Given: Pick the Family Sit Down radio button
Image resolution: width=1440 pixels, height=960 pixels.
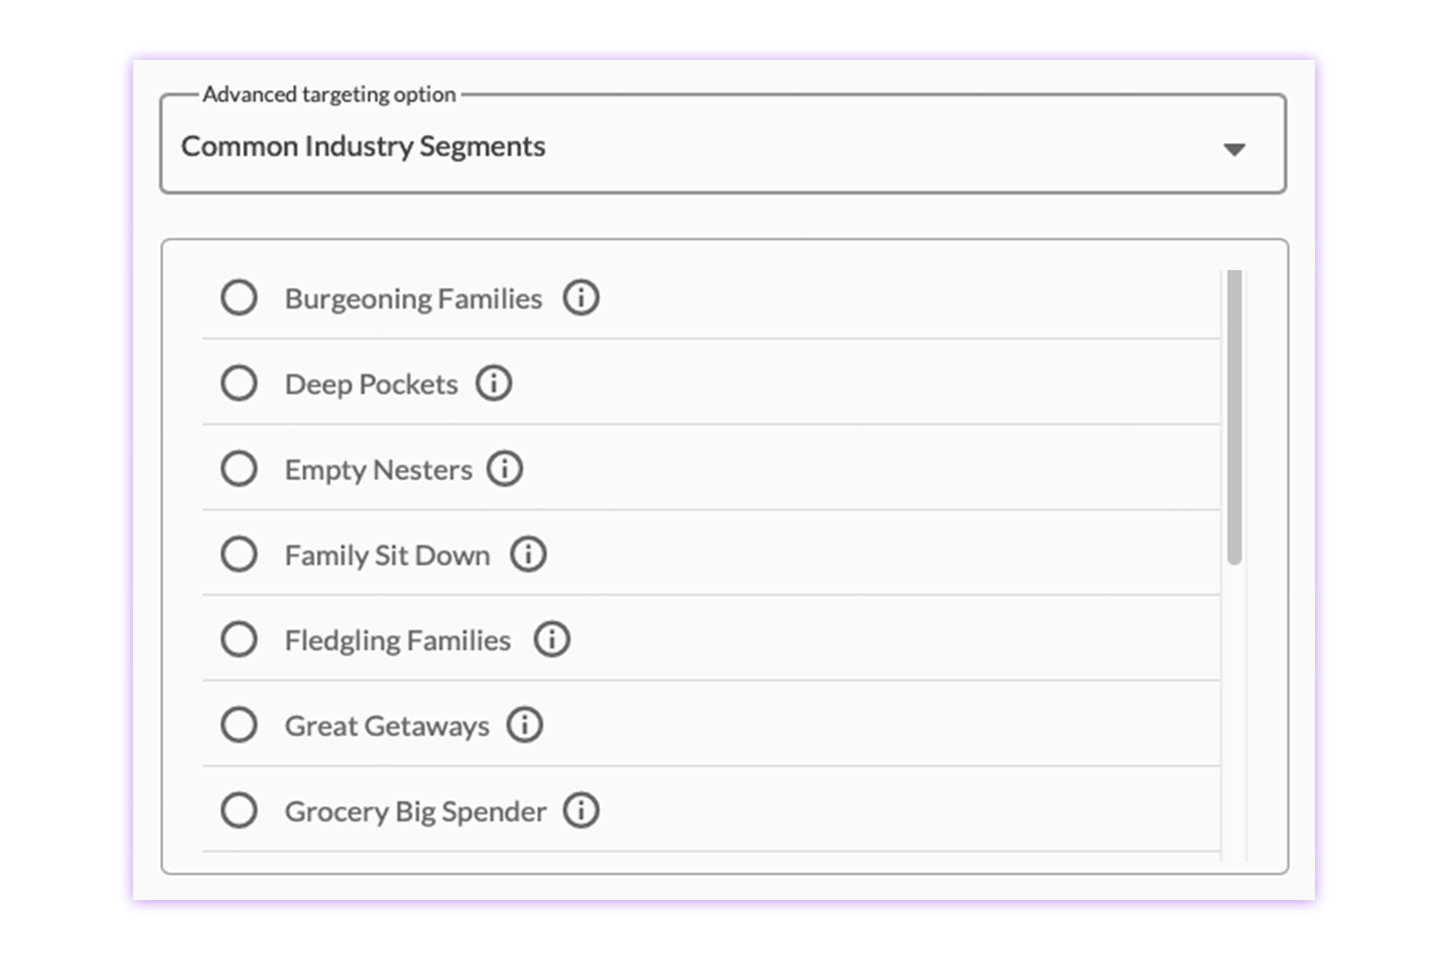Looking at the screenshot, I should click(239, 554).
